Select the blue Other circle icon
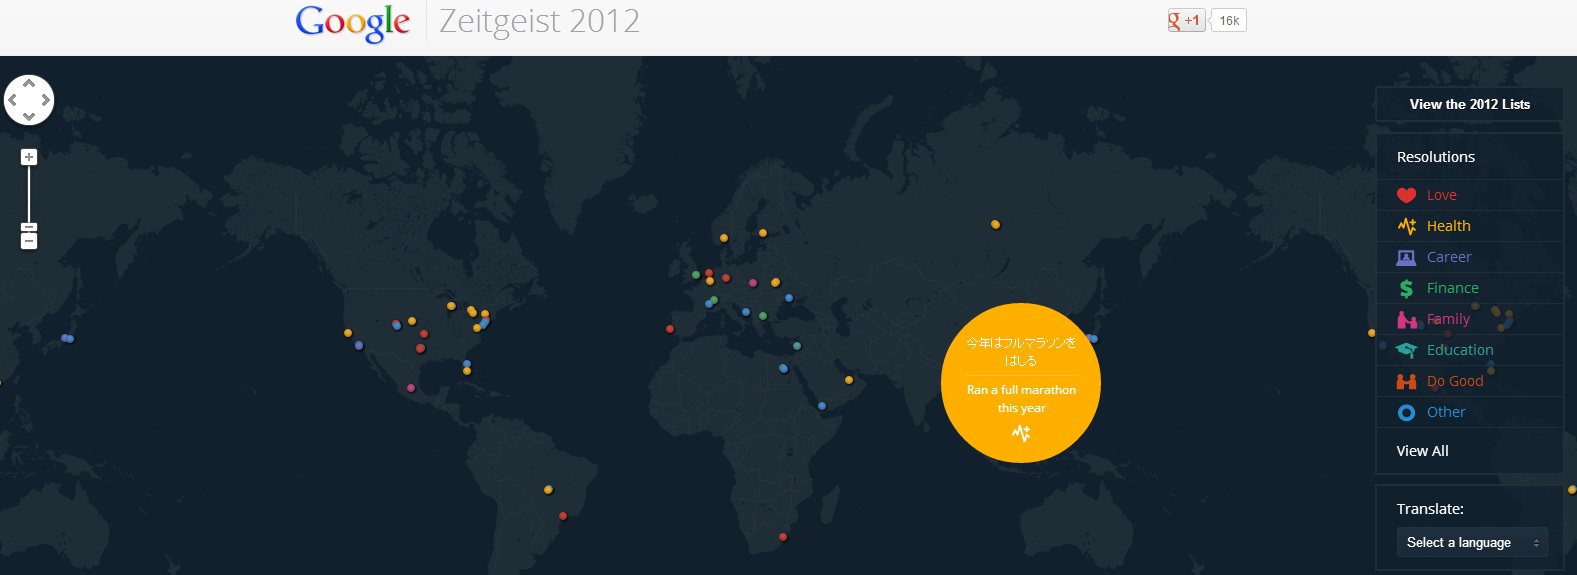1577x575 pixels. [1406, 413]
